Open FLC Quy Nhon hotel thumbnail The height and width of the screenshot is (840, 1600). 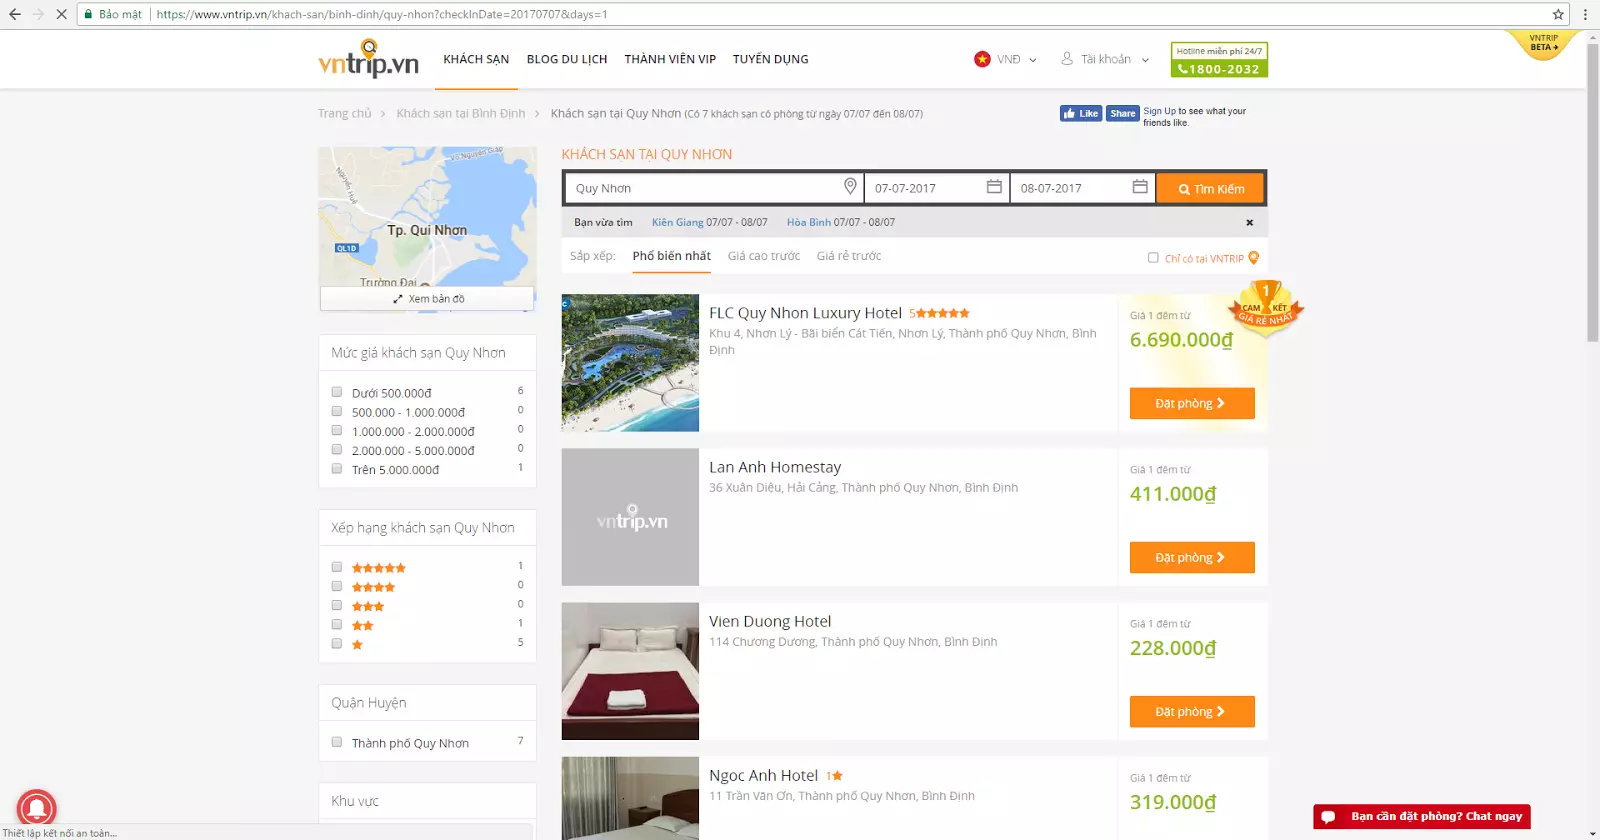630,363
